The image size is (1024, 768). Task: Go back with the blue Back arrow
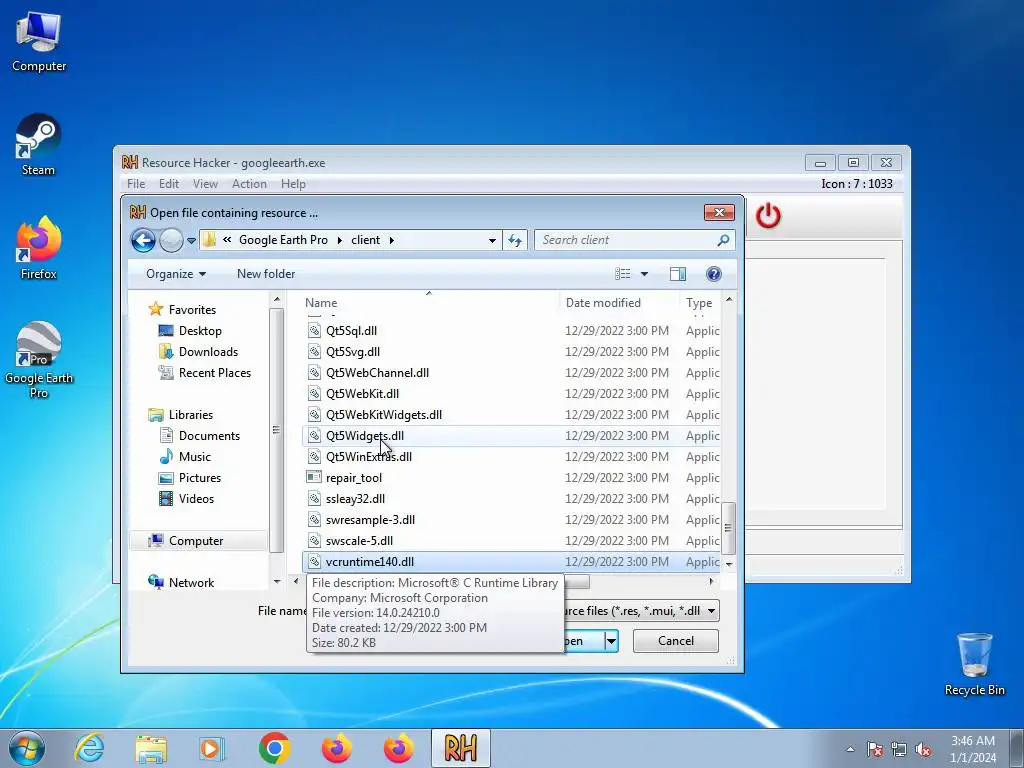[143, 240]
